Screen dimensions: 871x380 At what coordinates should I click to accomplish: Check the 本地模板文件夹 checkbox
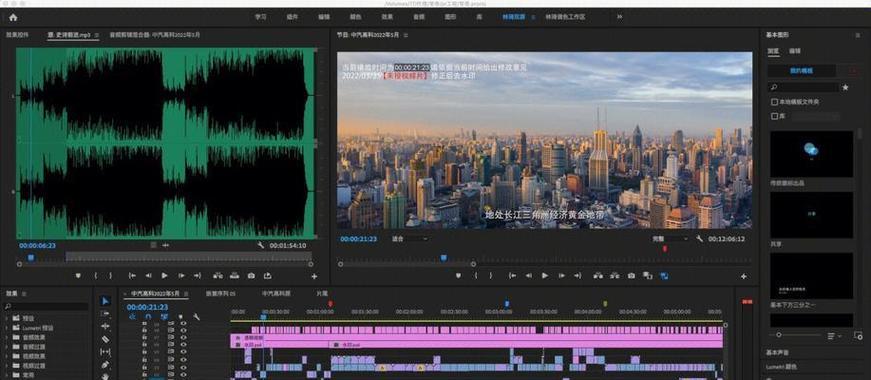tap(774, 102)
